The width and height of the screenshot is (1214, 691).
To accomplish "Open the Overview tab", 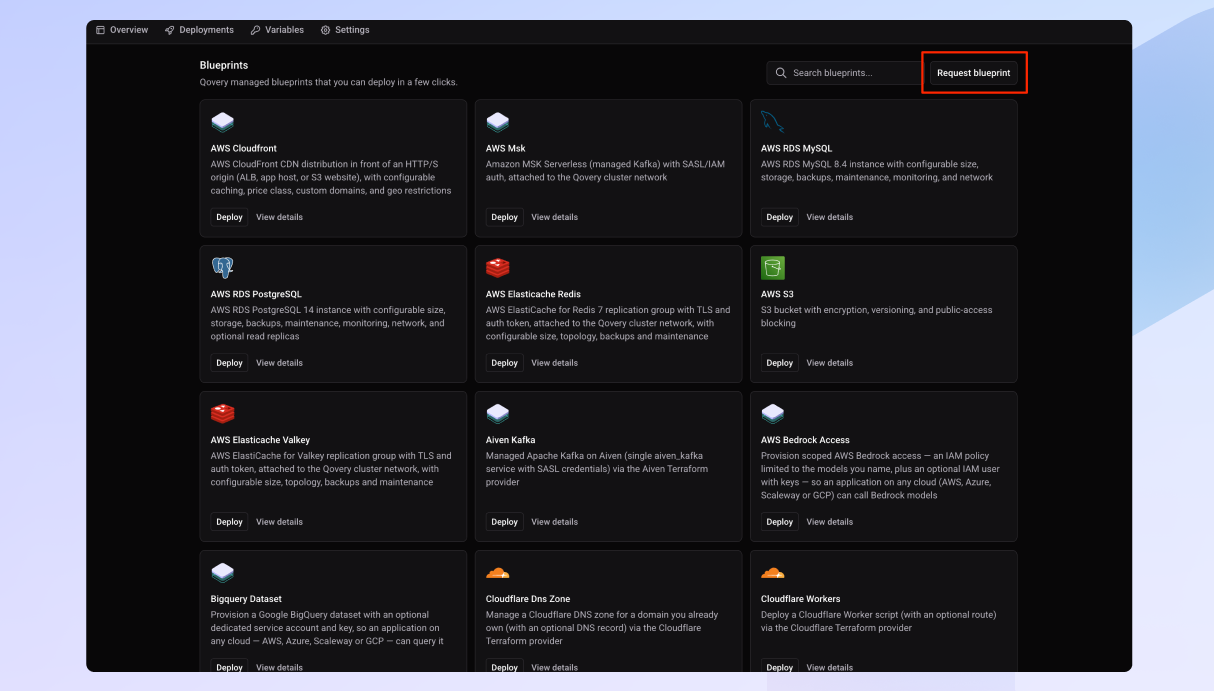I will coord(122,30).
